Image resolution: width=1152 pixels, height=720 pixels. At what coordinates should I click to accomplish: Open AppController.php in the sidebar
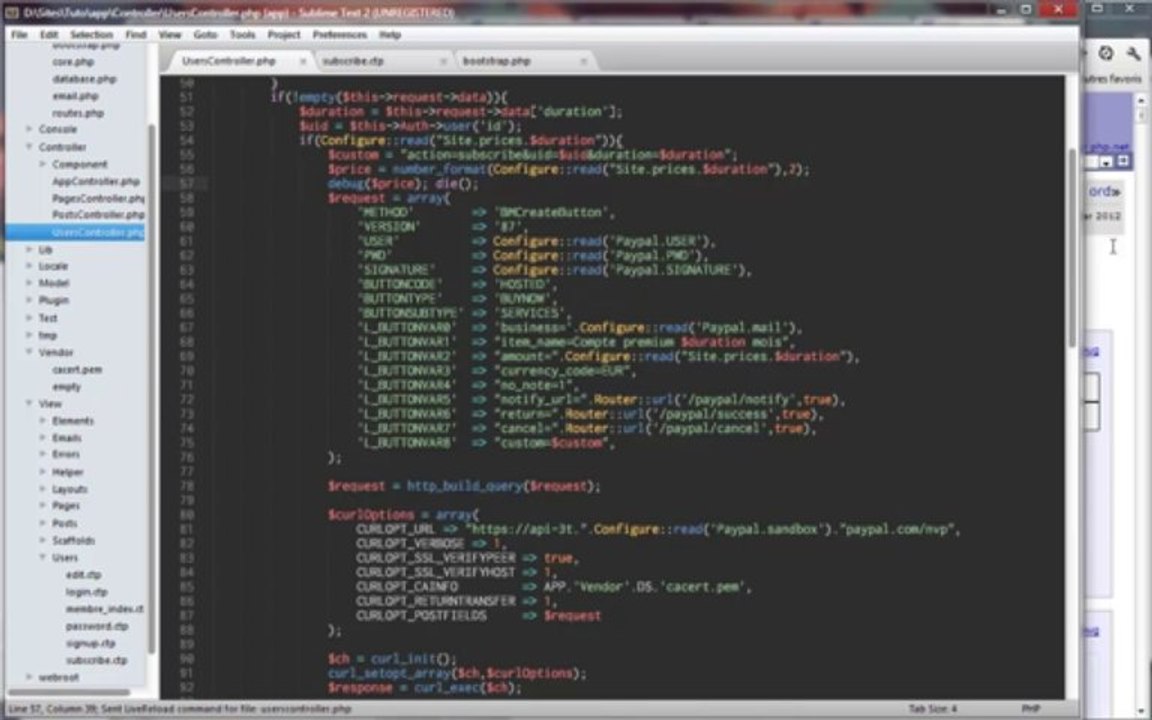tap(96, 181)
